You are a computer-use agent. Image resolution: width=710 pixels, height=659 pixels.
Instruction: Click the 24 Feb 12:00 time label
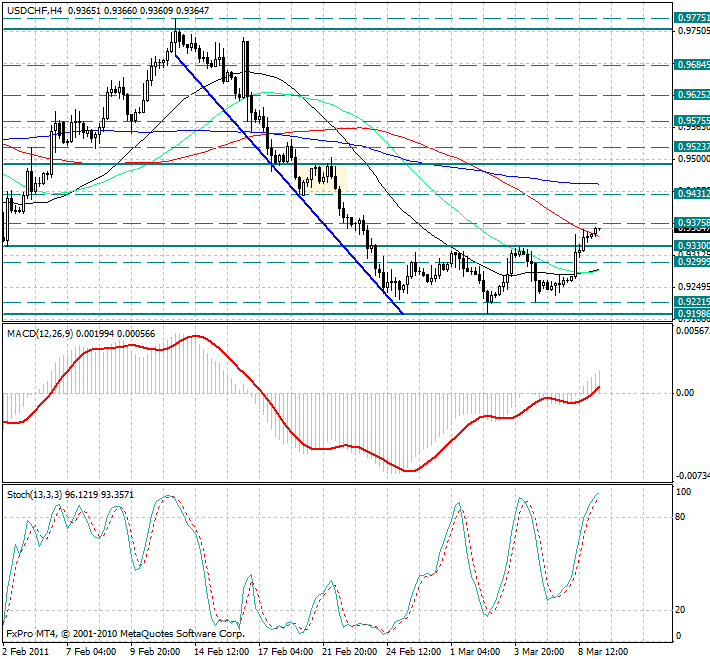tap(414, 651)
